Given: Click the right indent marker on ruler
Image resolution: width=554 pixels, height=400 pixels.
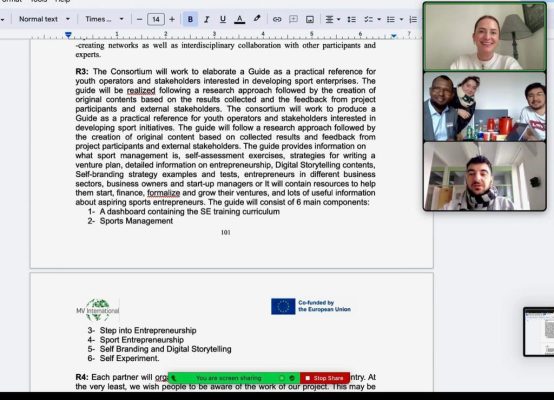Looking at the screenshot, I should tap(394, 35).
